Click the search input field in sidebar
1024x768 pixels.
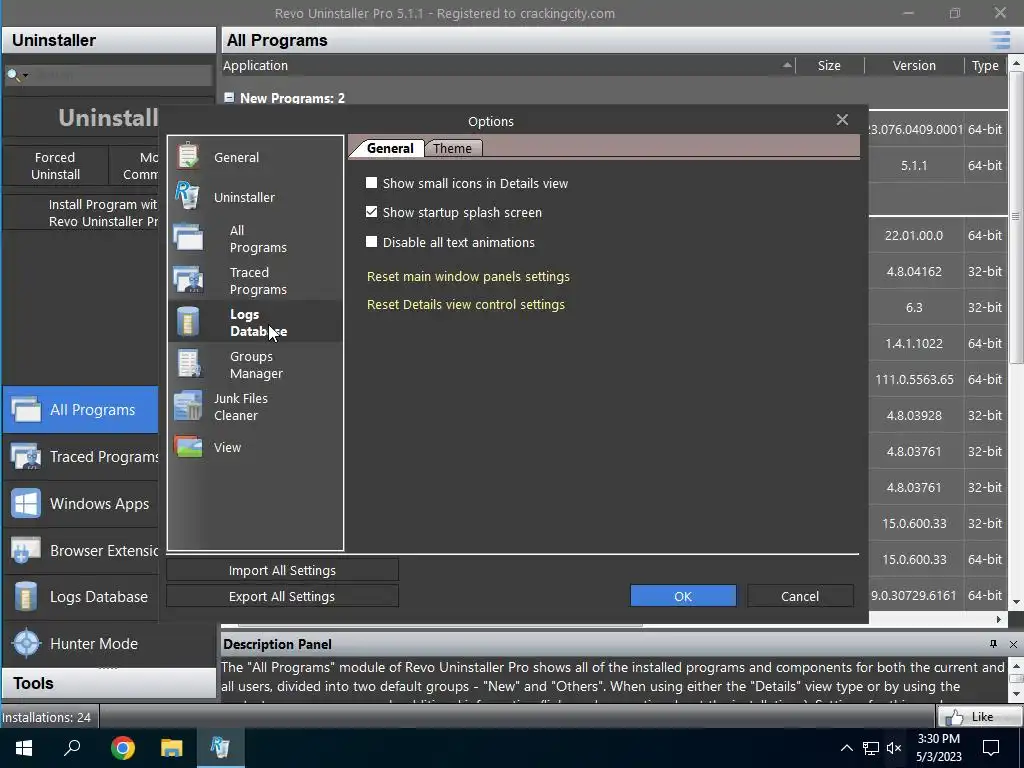[x=121, y=75]
